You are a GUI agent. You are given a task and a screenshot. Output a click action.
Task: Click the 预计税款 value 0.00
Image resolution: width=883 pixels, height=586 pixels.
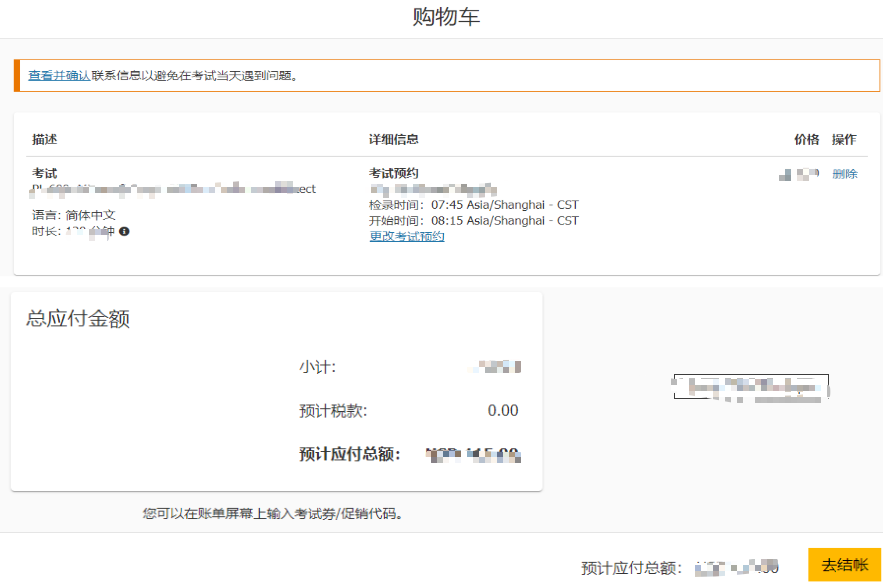[x=503, y=411]
